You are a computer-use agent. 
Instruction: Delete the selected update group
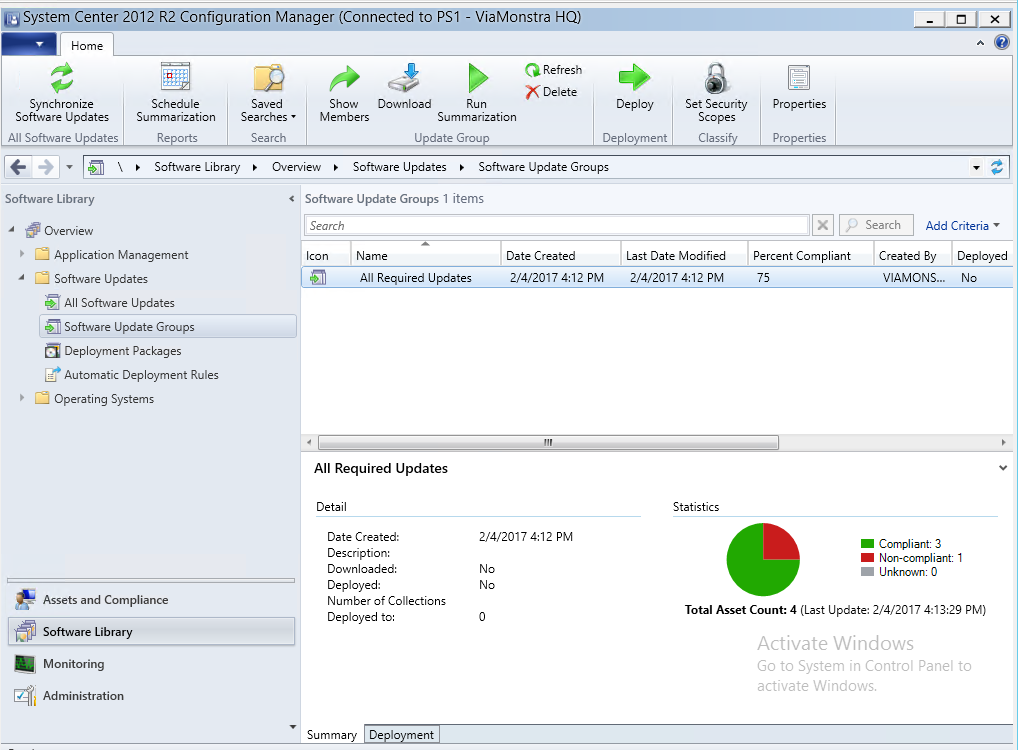551,92
